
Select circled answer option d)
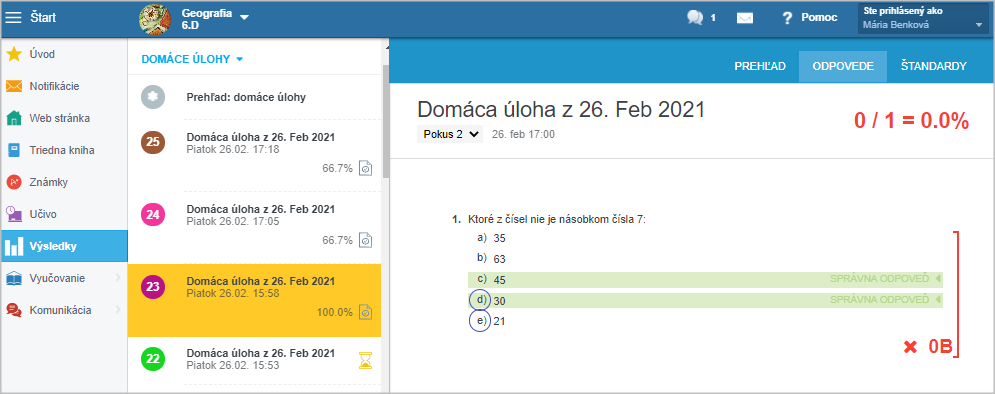pyautogui.click(x=482, y=299)
